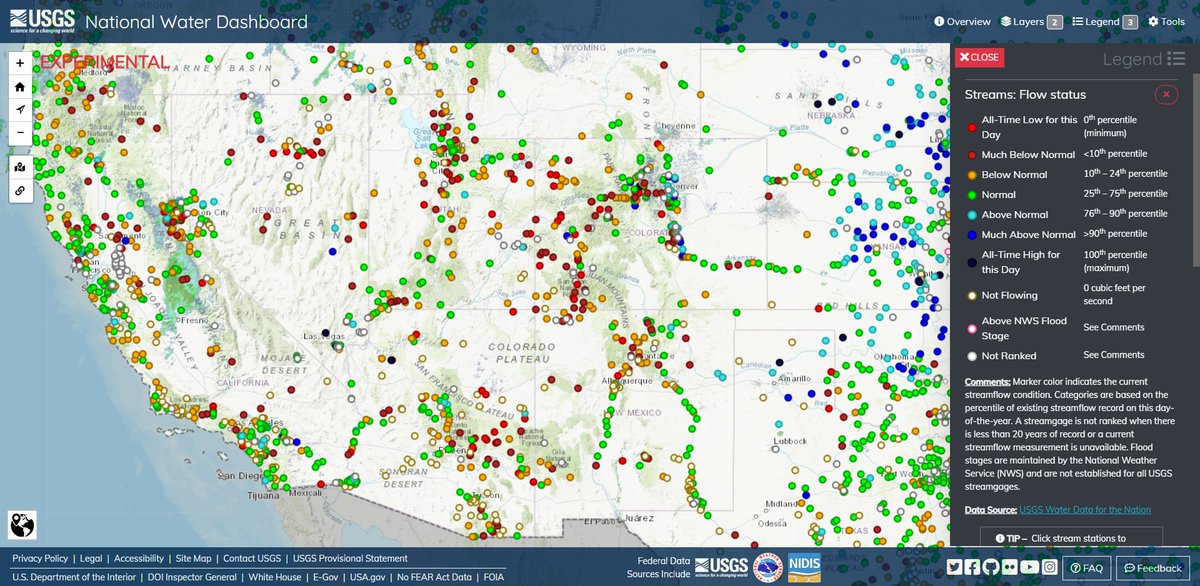Open the snapshot camera tool
The width and height of the screenshot is (1200, 586).
(x=20, y=167)
